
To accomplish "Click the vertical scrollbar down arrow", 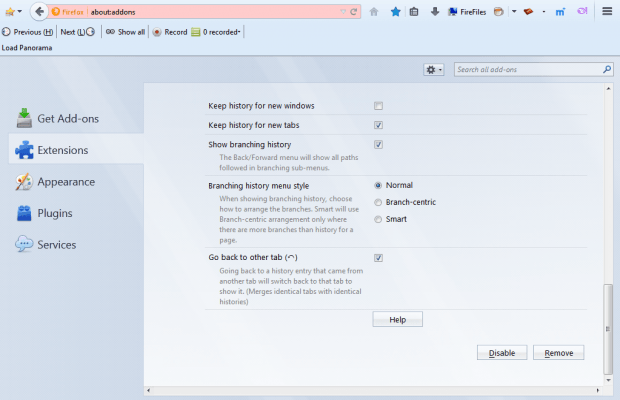I will click(x=608, y=380).
